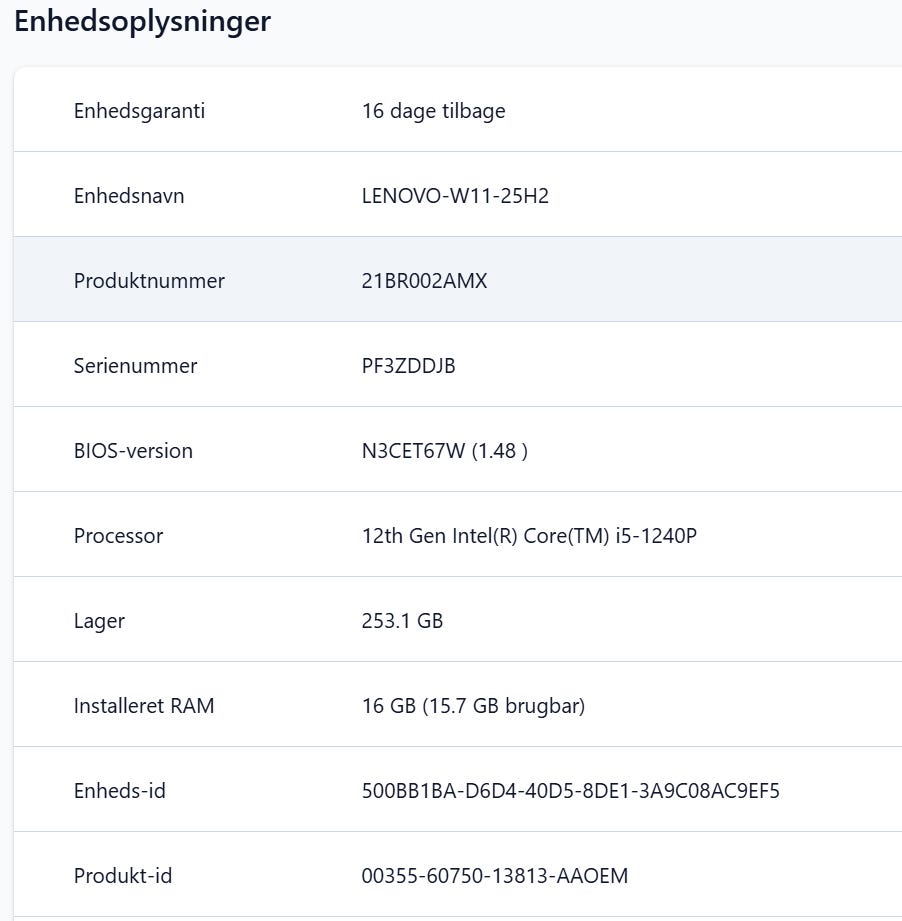
Task: Select the '16 GB (15.7 GB brugbar)' value
Action: [473, 706]
